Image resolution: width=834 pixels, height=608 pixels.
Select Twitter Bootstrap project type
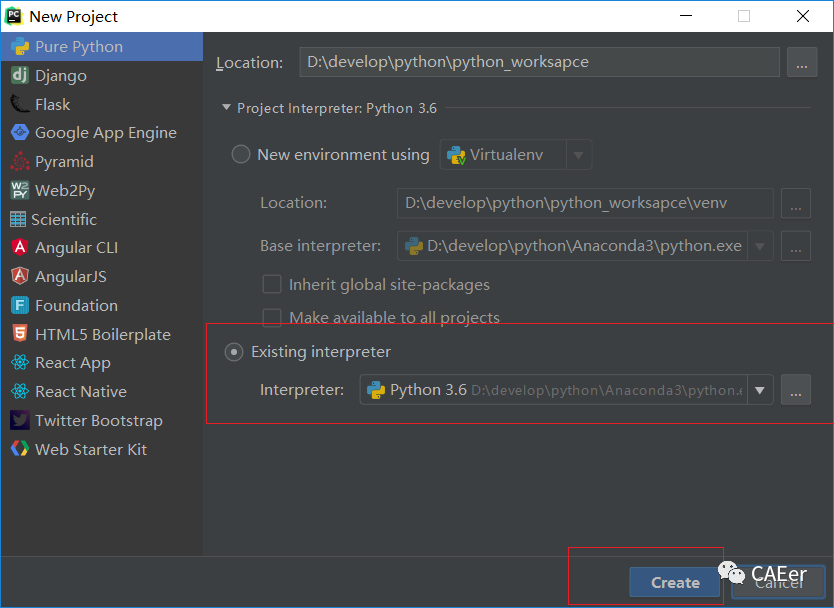click(x=102, y=420)
